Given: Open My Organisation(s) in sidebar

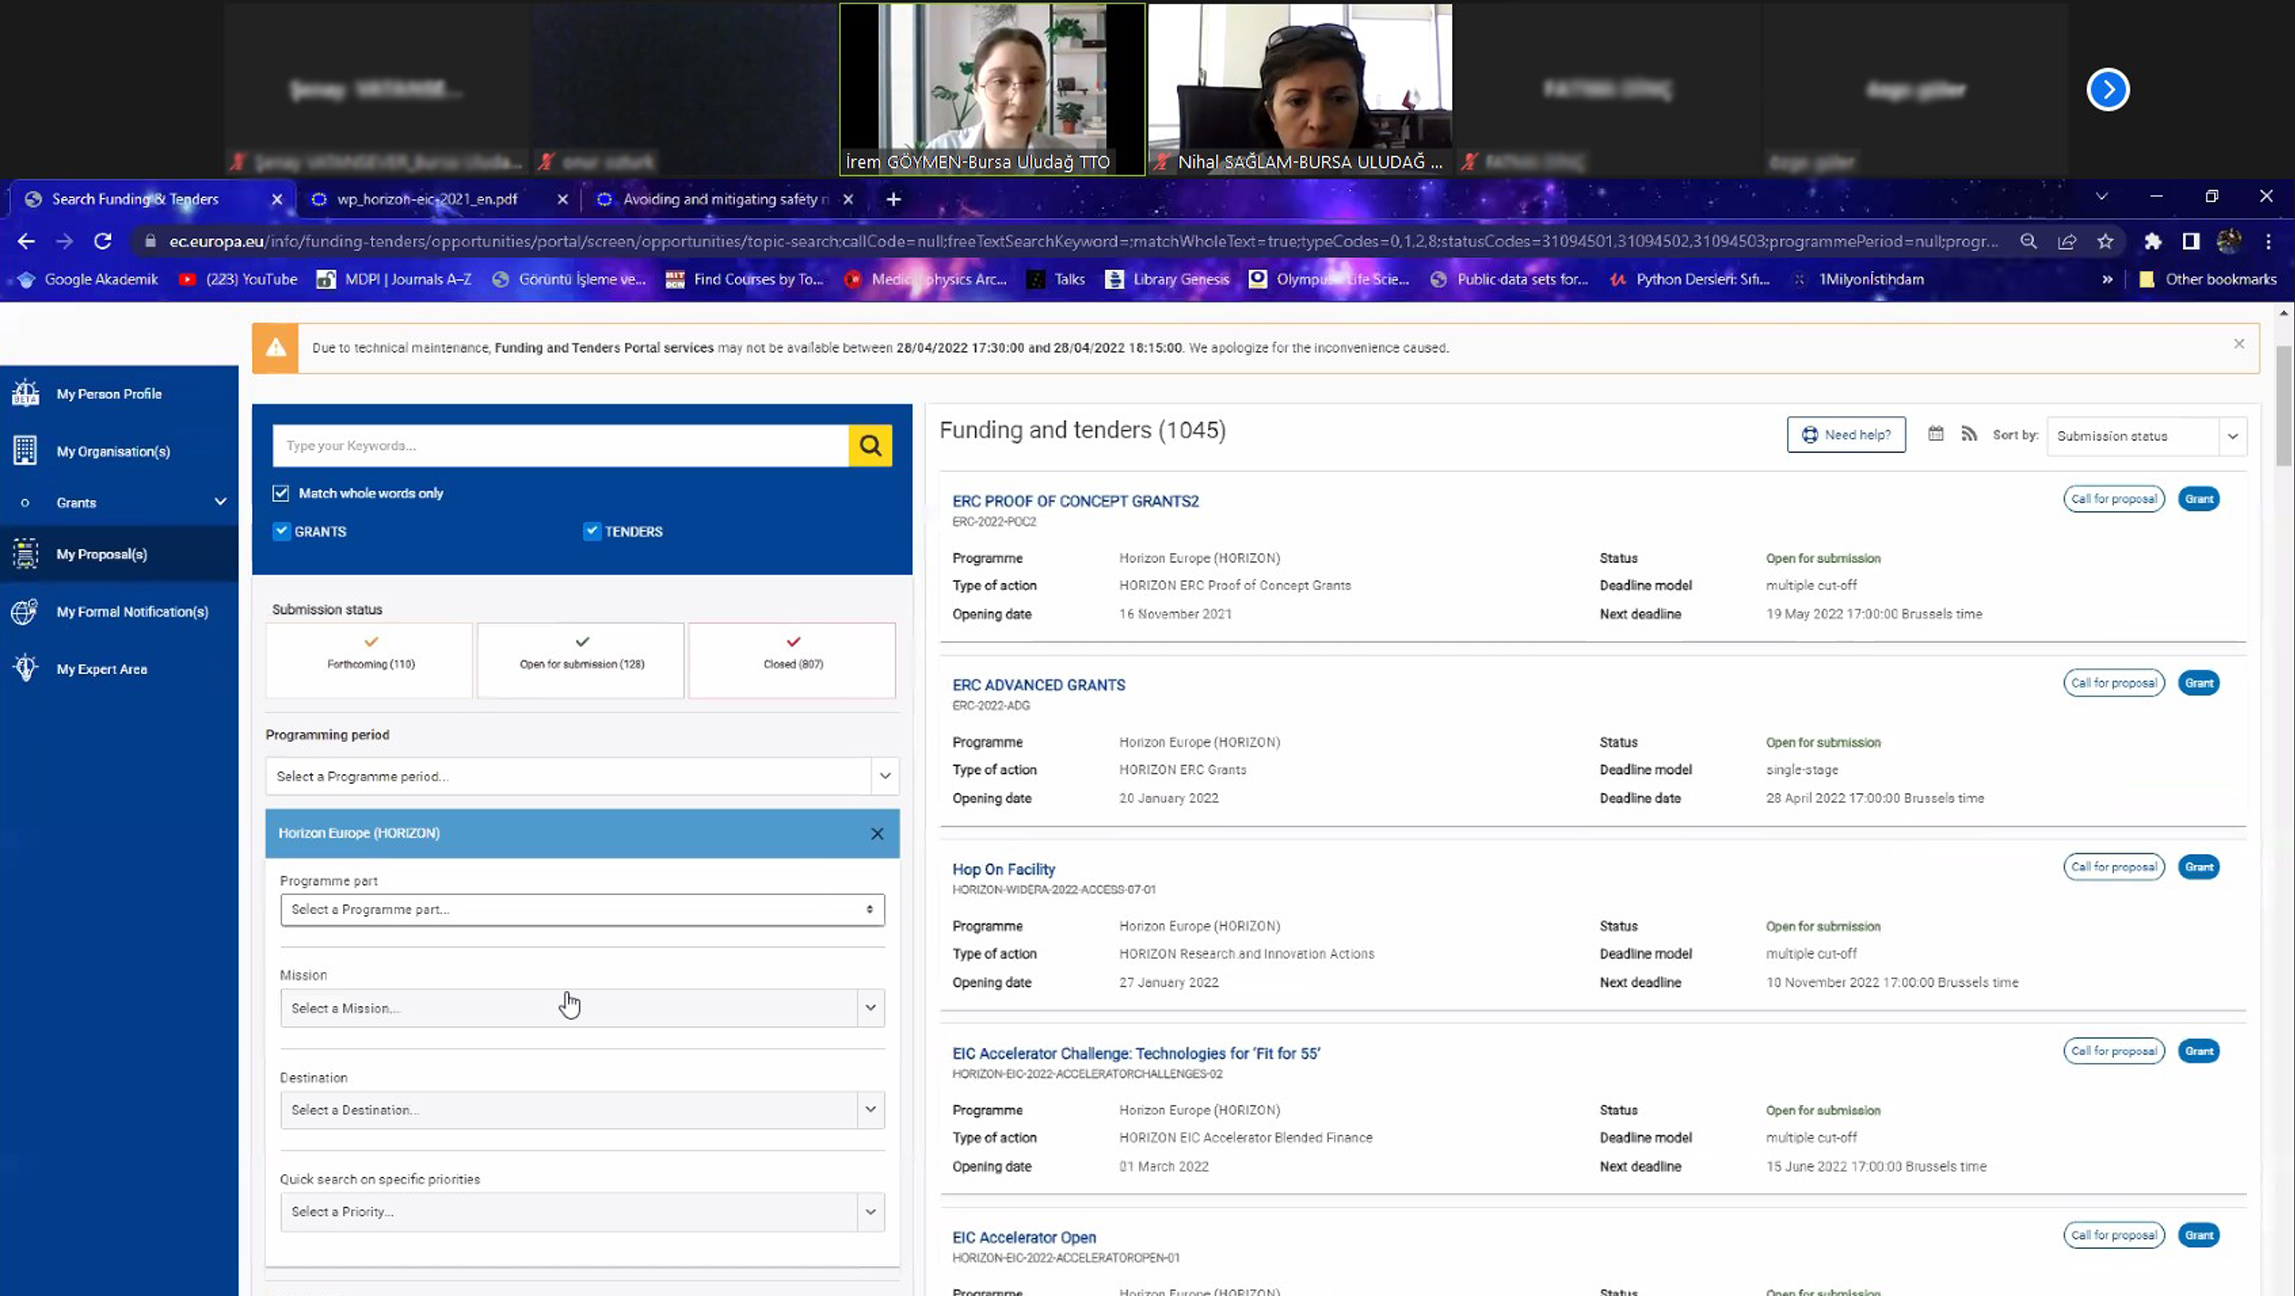Looking at the screenshot, I should coord(112,451).
